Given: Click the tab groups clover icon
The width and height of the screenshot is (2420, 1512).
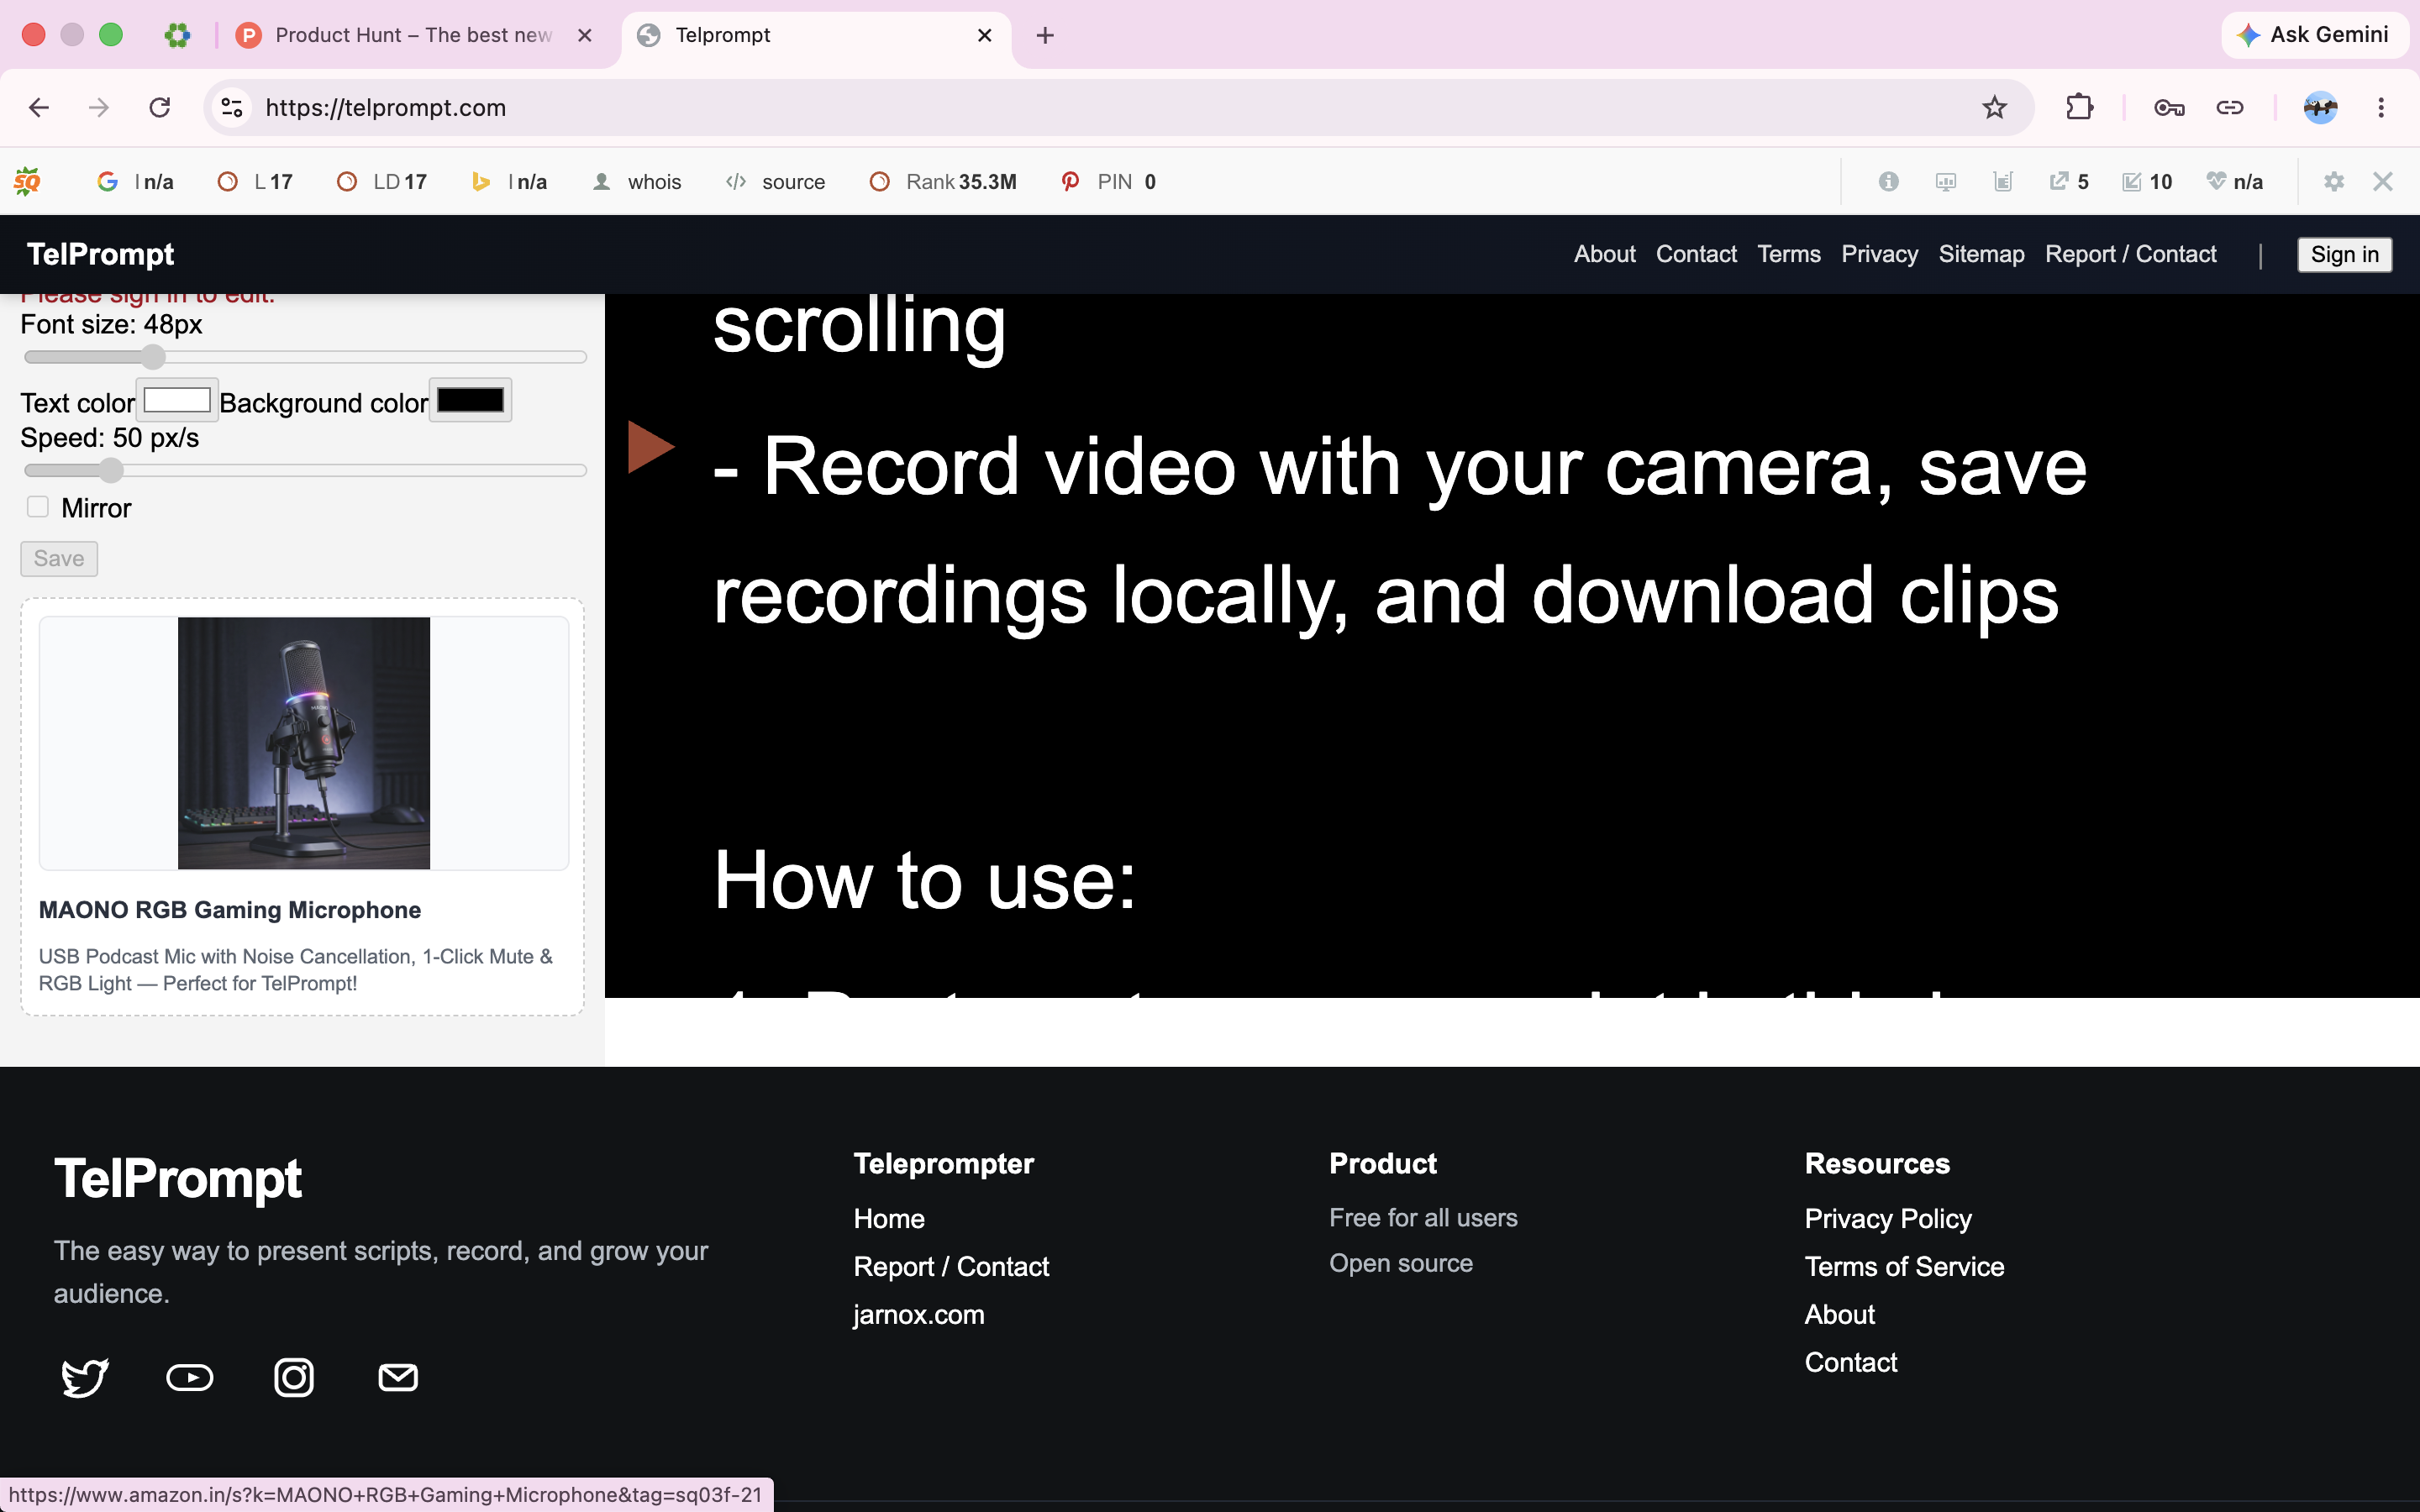Looking at the screenshot, I should click(x=177, y=35).
